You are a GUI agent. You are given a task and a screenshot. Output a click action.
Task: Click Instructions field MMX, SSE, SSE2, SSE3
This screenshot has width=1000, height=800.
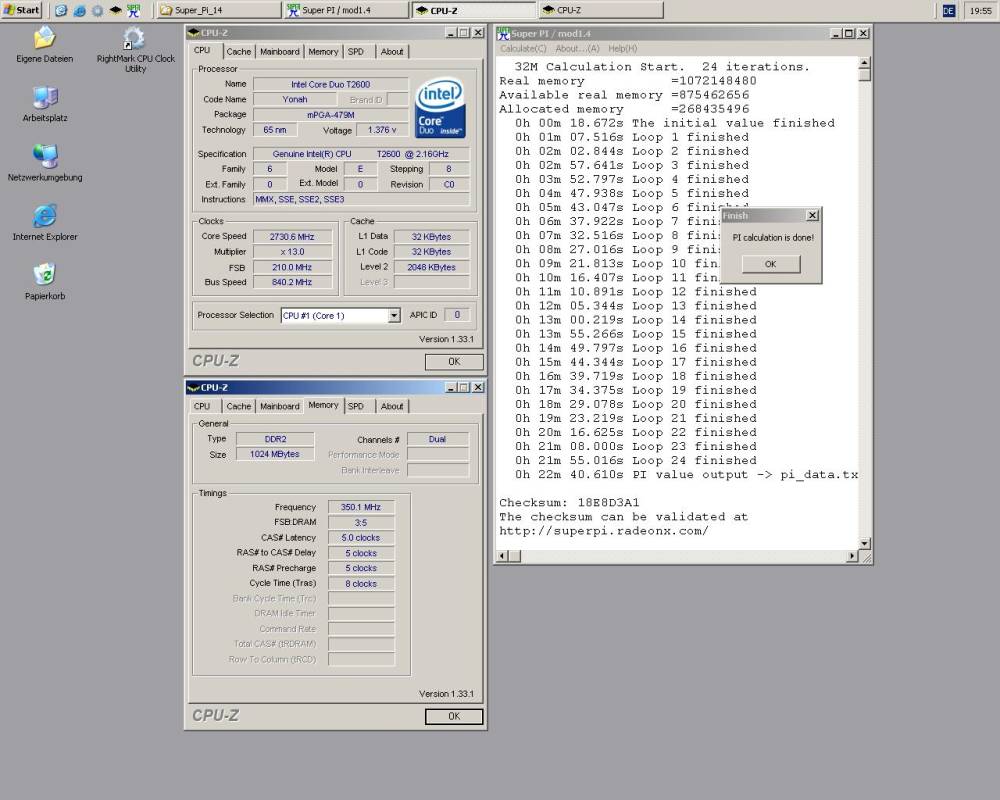tap(362, 200)
